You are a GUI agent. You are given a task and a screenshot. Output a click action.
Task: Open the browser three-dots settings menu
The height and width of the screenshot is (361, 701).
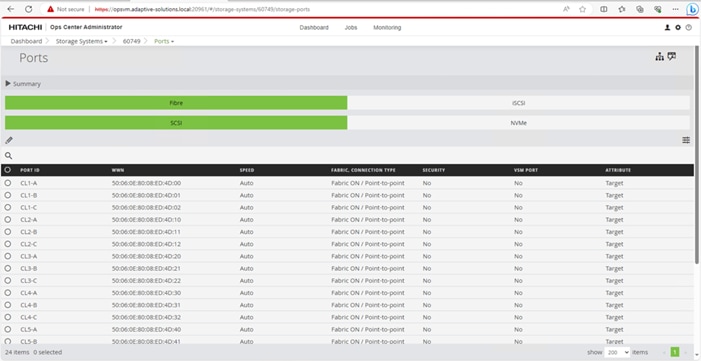pos(675,9)
